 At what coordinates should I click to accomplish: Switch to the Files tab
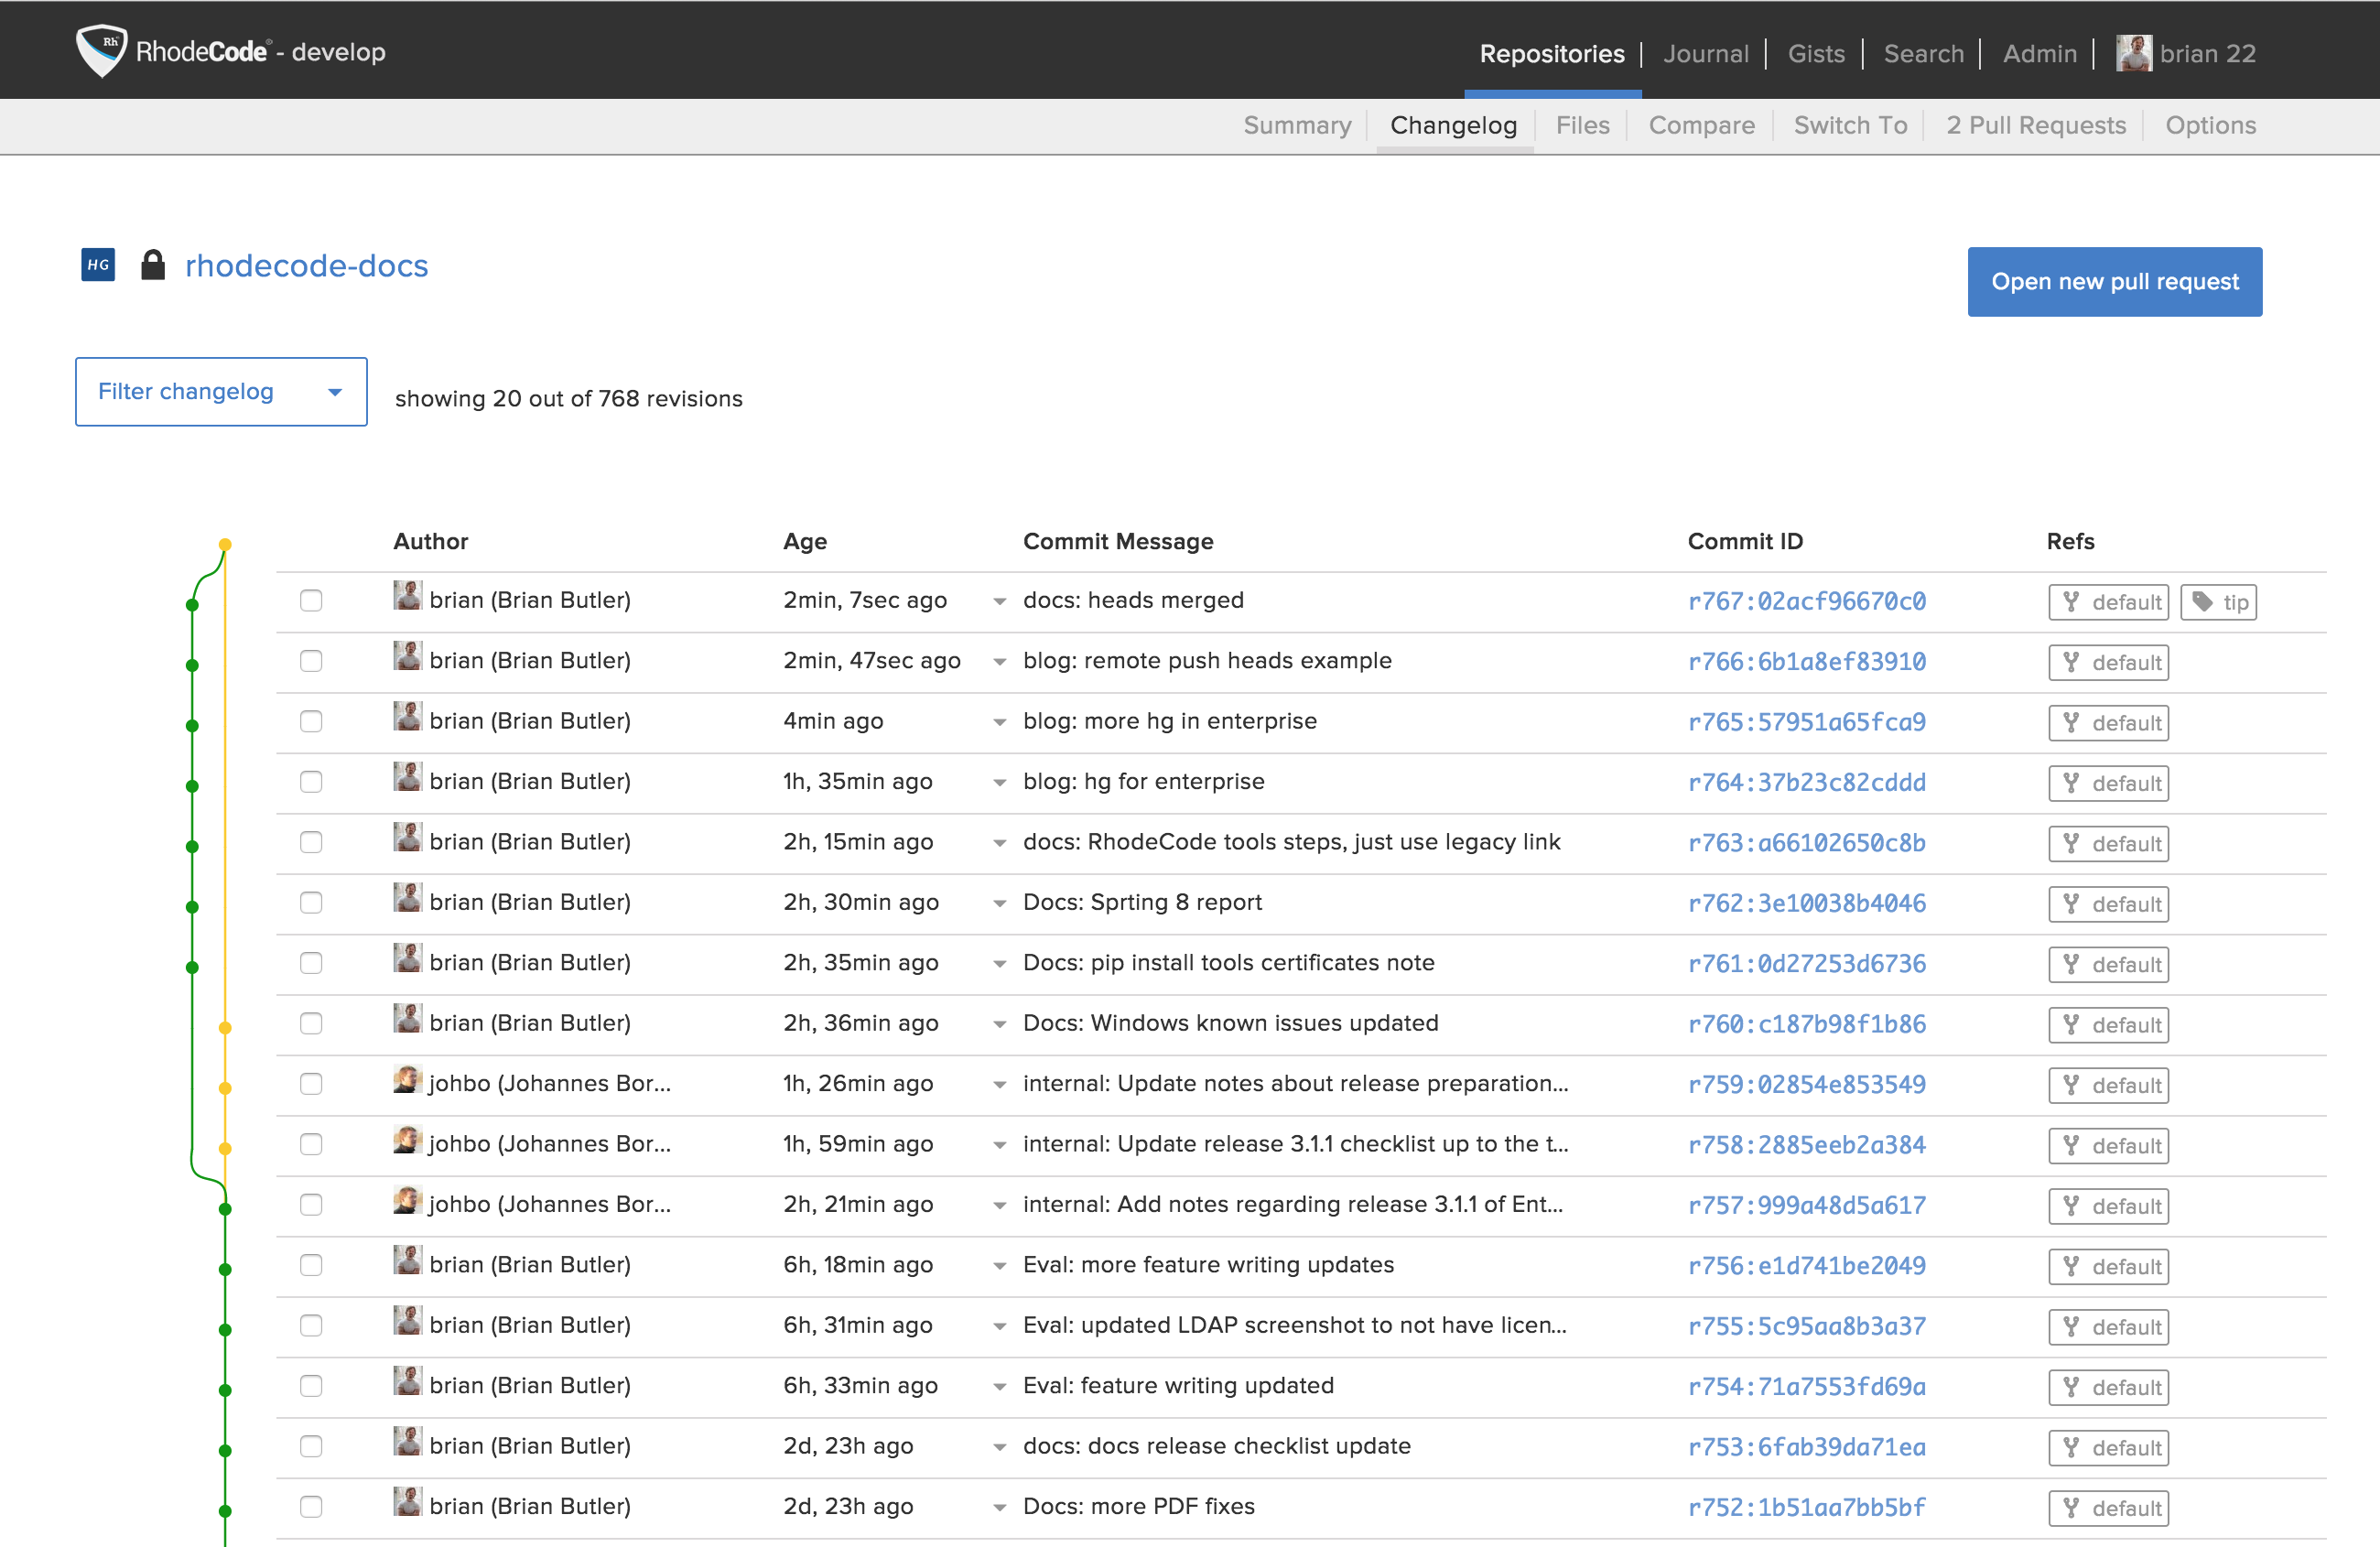point(1583,126)
